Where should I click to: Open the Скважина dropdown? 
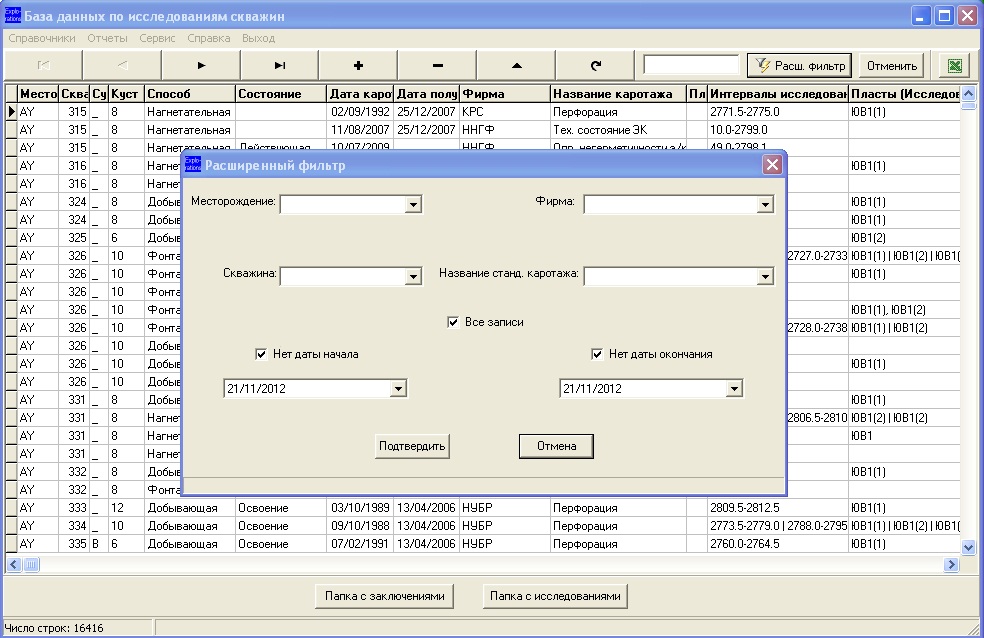(413, 277)
